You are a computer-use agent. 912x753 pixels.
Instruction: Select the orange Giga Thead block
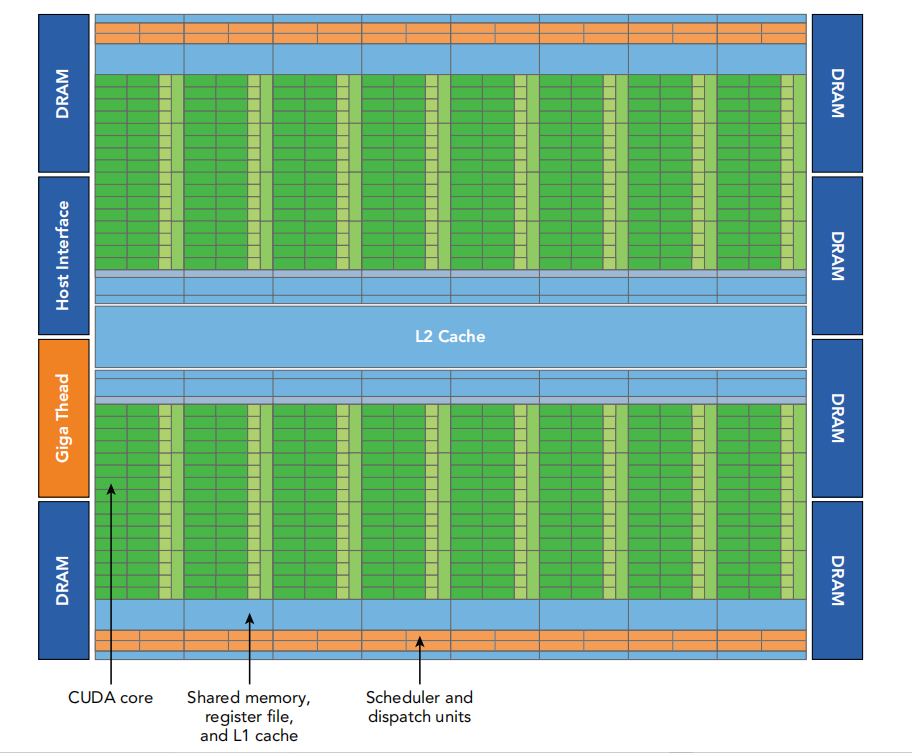tap(63, 418)
